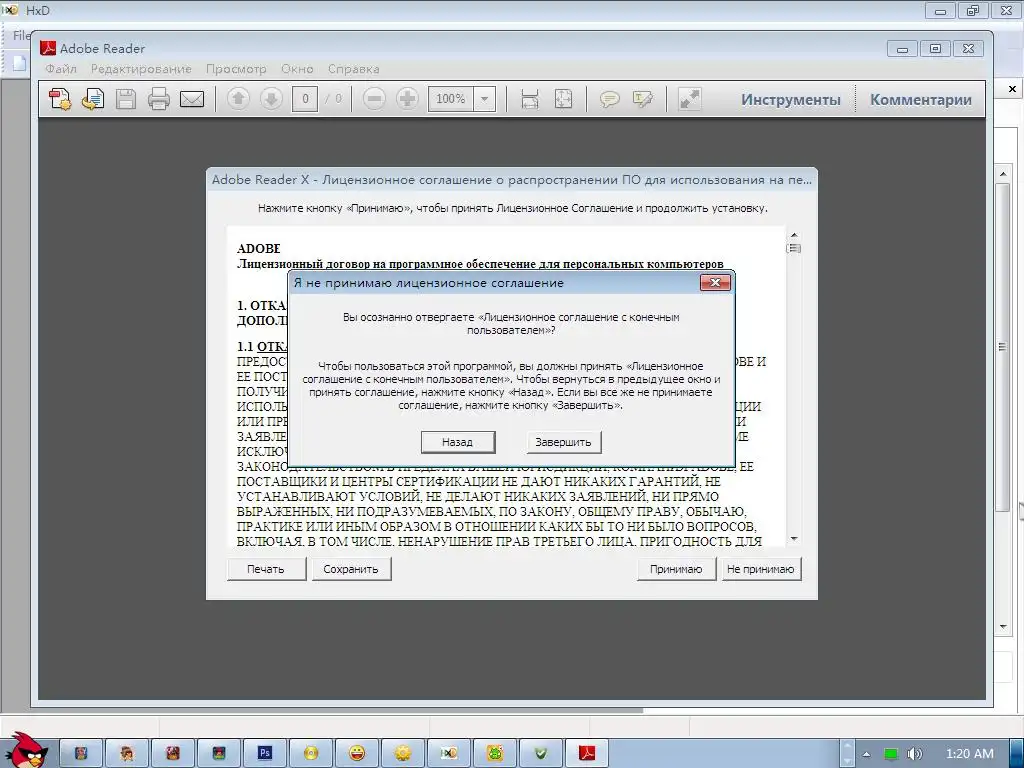1024x768 pixels.
Task: Click the highlight text toolbar icon
Action: pyautogui.click(x=643, y=99)
